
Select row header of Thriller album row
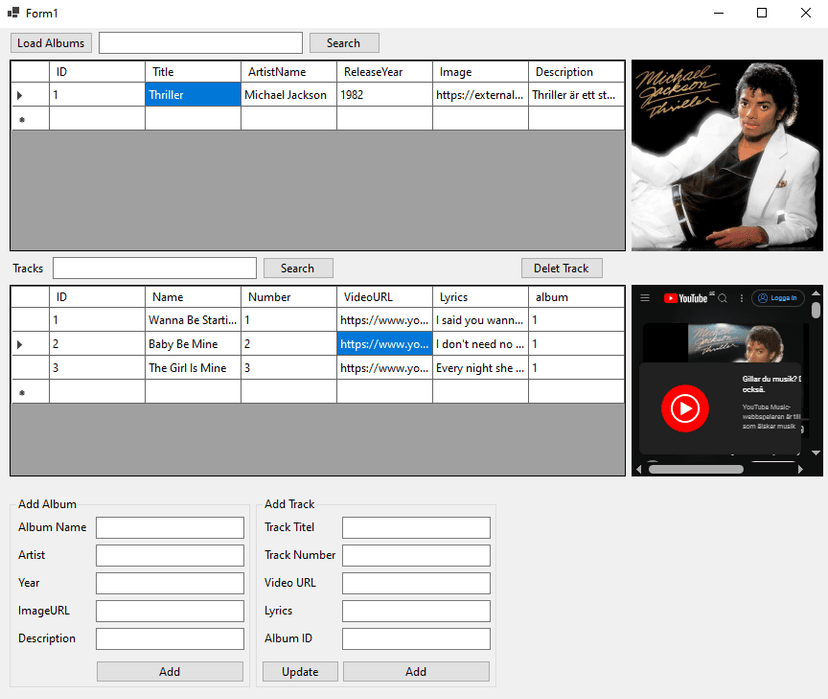pos(30,95)
